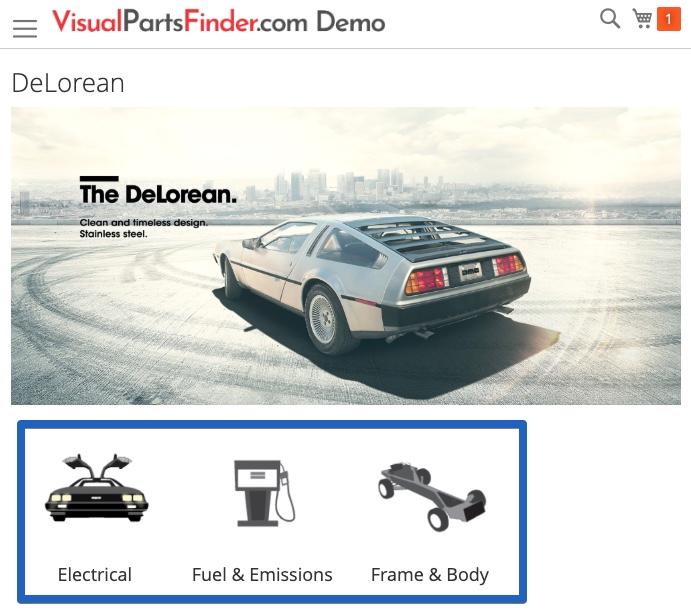Image resolution: width=691 pixels, height=615 pixels.
Task: Open the Fuel & Emissions label link
Action: 262,574
